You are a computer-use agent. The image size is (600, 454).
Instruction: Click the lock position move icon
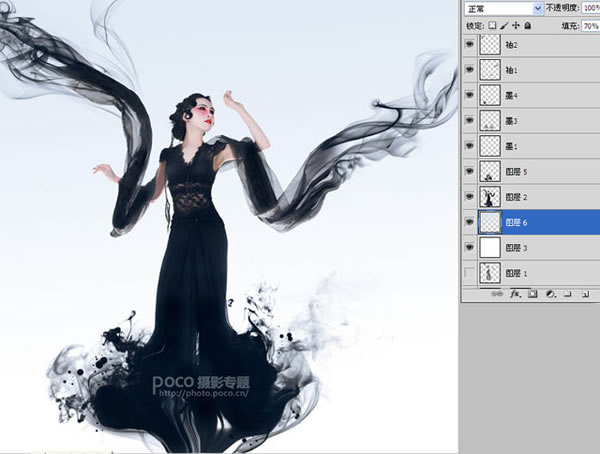(x=516, y=26)
